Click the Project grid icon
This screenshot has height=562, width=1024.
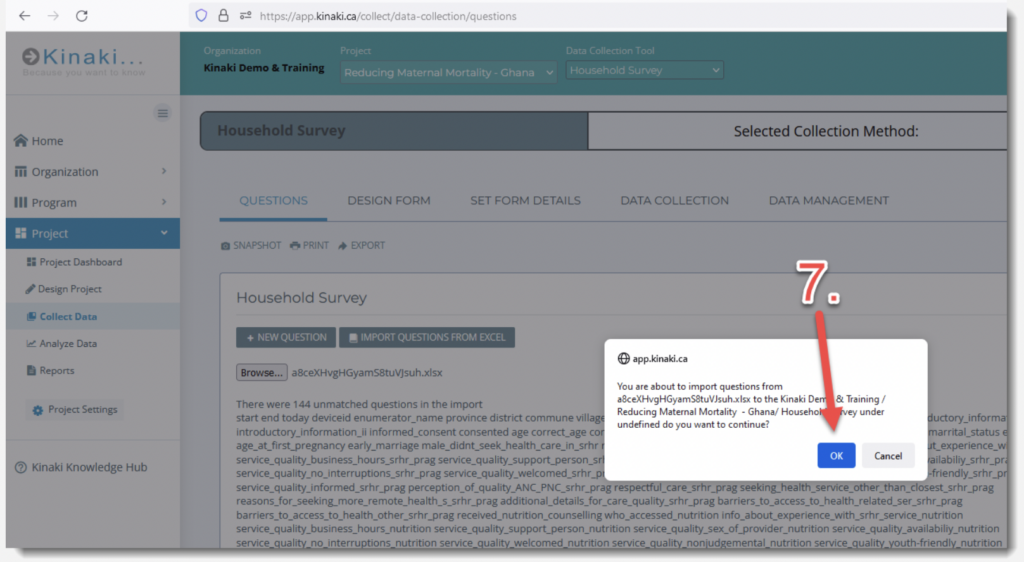click(x=21, y=233)
